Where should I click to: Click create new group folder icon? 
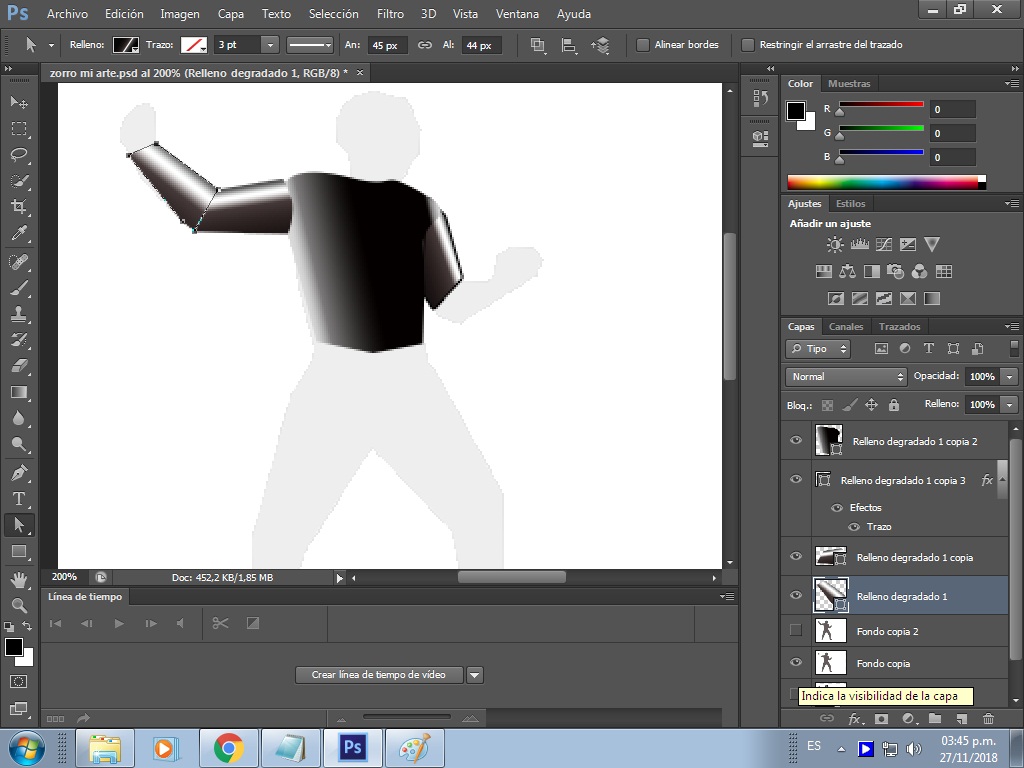[935, 719]
